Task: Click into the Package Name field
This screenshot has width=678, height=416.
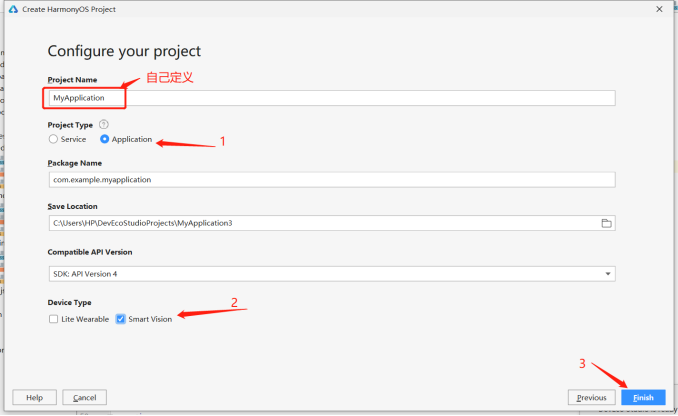Action: click(332, 179)
